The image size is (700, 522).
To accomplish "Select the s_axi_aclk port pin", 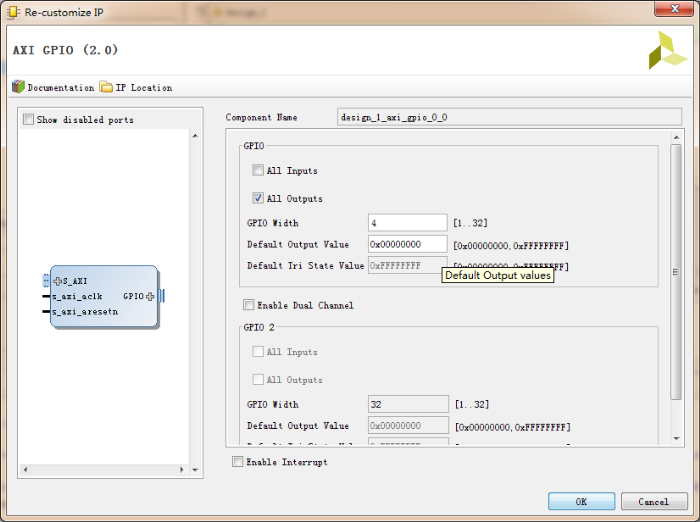I will [46, 297].
